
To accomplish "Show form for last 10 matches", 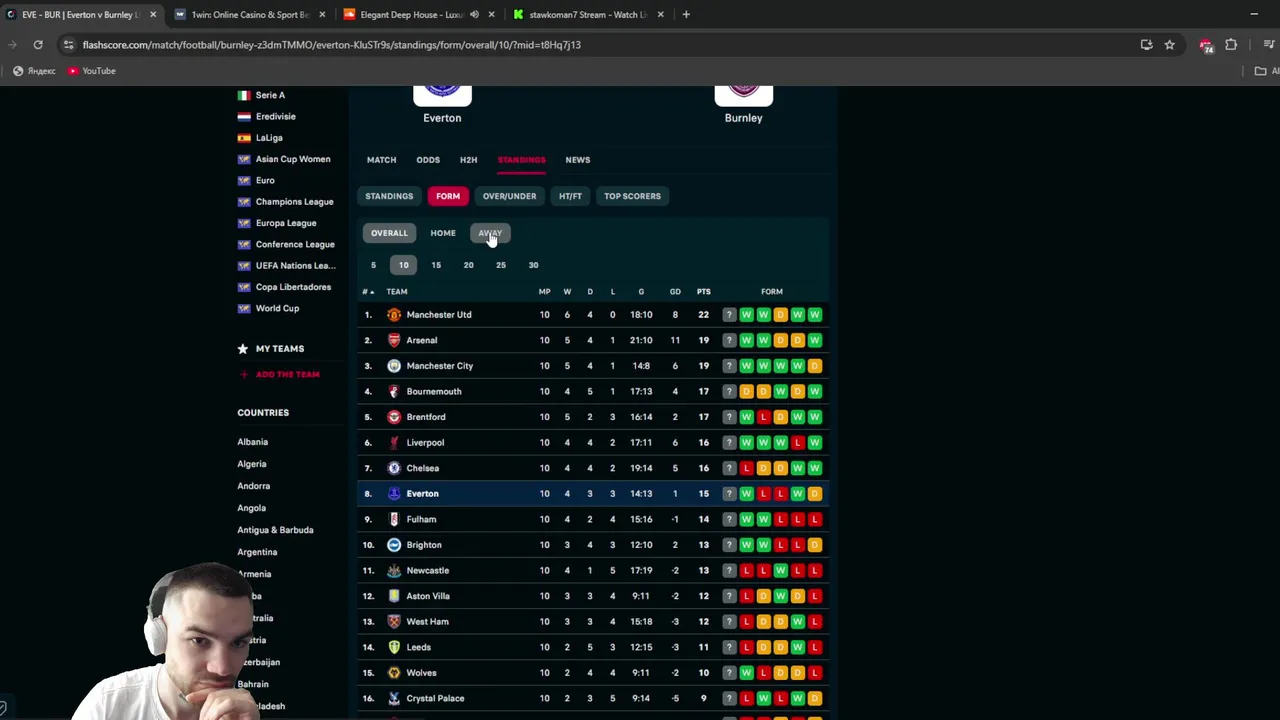I will (403, 265).
